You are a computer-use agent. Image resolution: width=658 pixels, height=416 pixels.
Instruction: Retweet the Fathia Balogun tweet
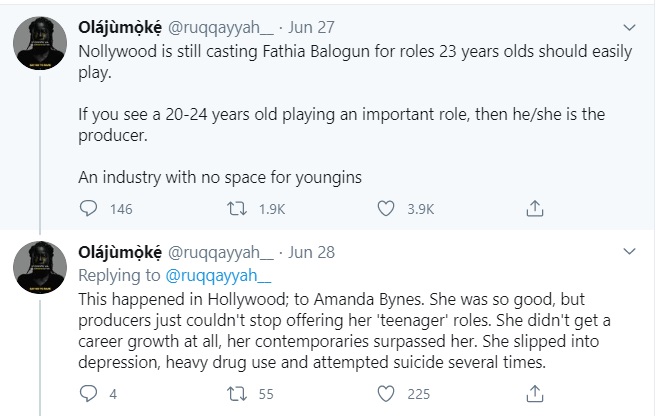[237, 208]
